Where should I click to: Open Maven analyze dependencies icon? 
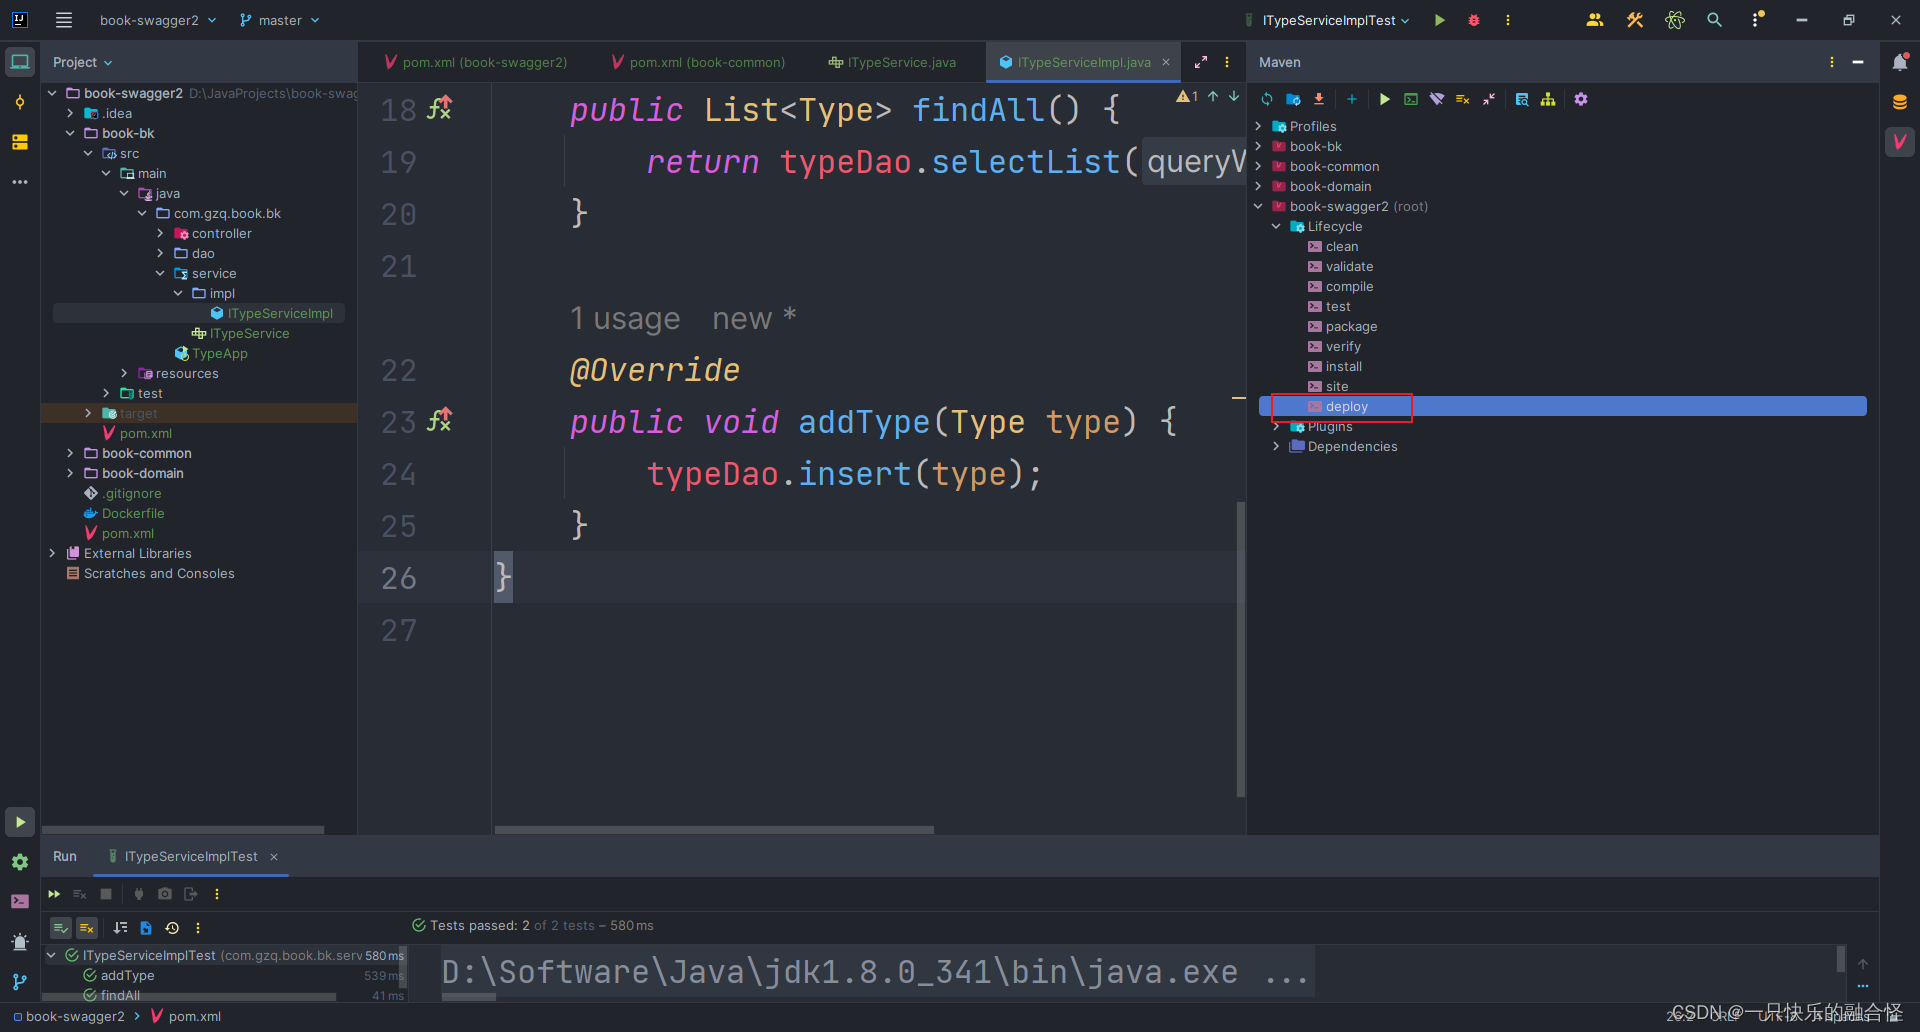coord(1522,99)
